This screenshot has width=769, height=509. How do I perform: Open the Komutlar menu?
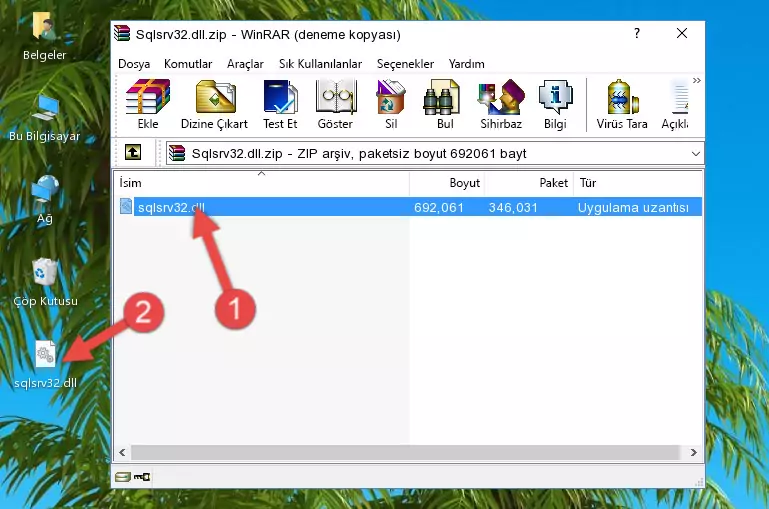click(x=188, y=64)
